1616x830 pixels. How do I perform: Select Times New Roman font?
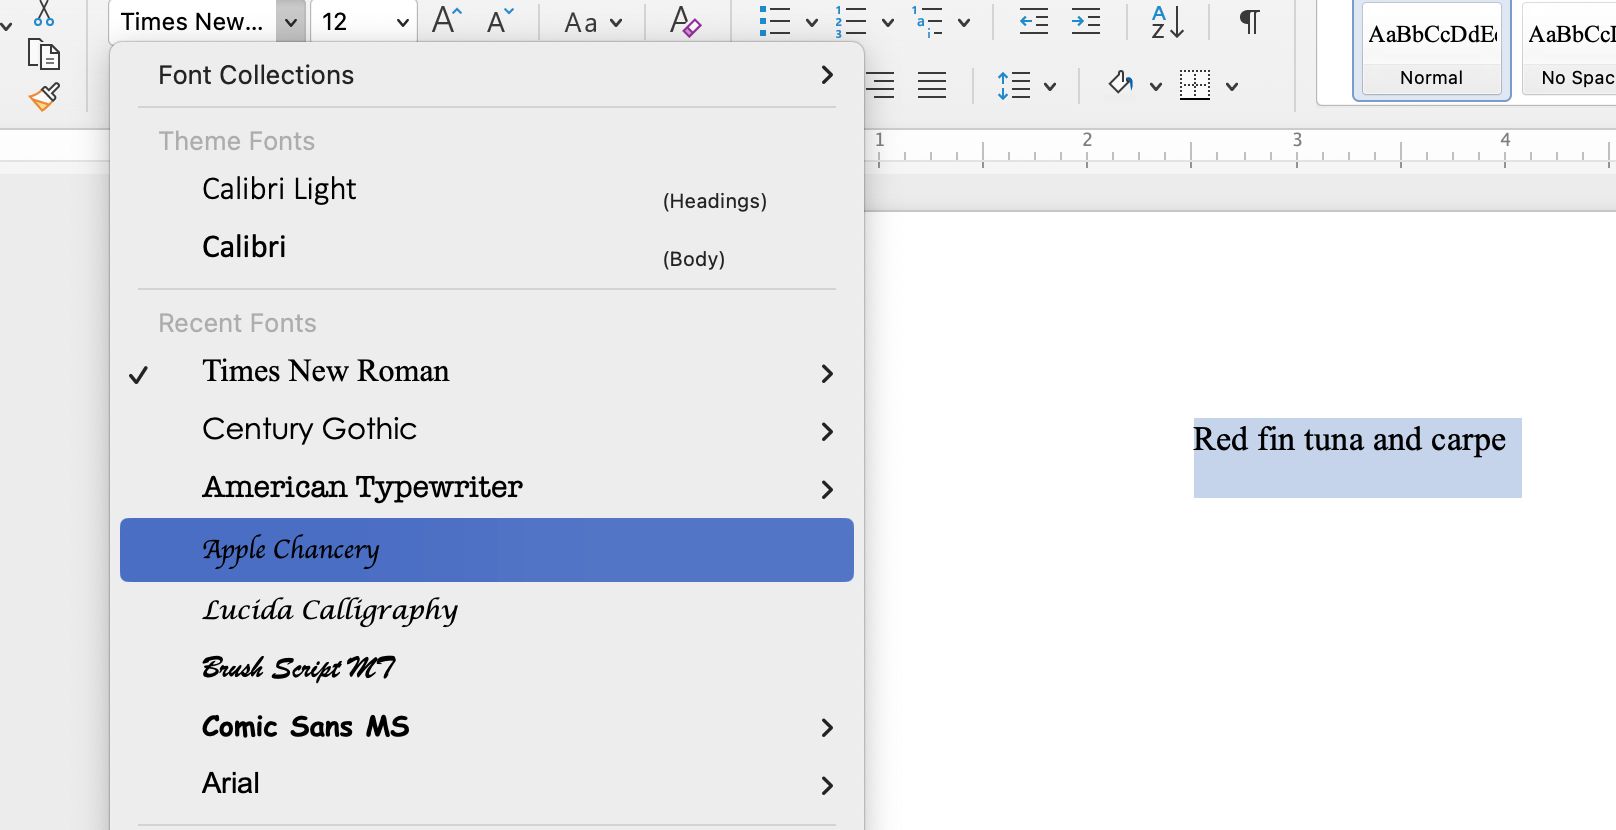pos(487,372)
